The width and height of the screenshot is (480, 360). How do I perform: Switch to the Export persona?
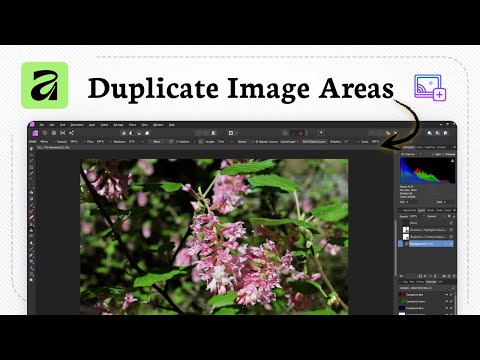pos(71,133)
